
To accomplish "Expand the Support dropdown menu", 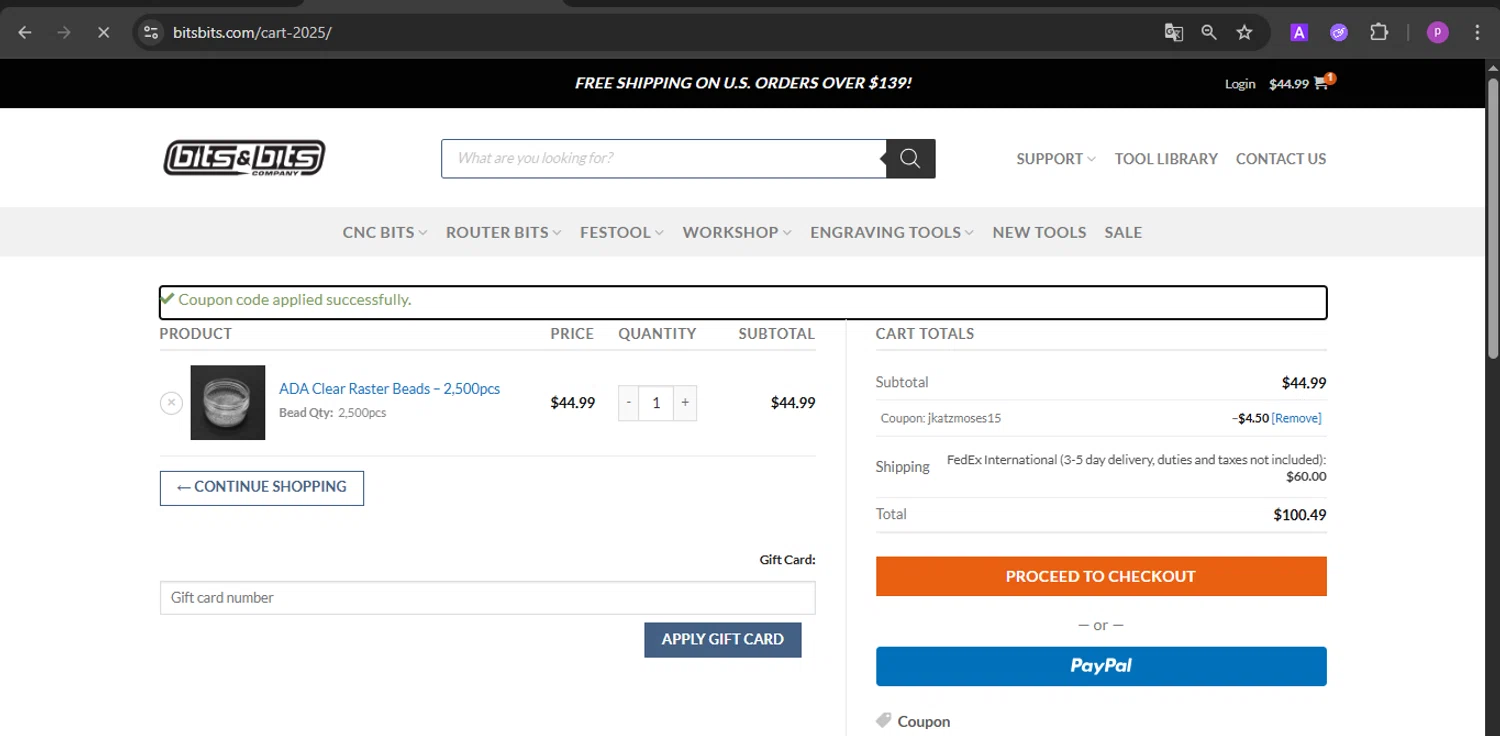I will [1056, 159].
